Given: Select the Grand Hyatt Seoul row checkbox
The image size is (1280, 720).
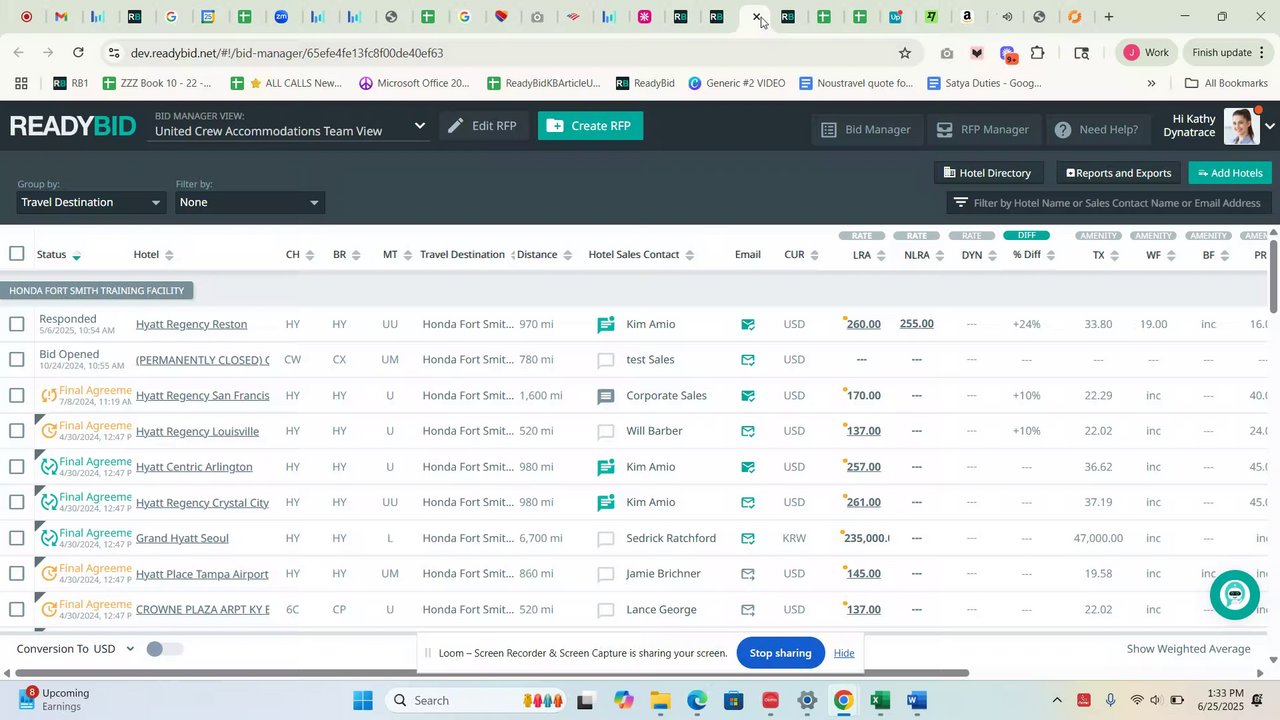Looking at the screenshot, I should [16, 539].
